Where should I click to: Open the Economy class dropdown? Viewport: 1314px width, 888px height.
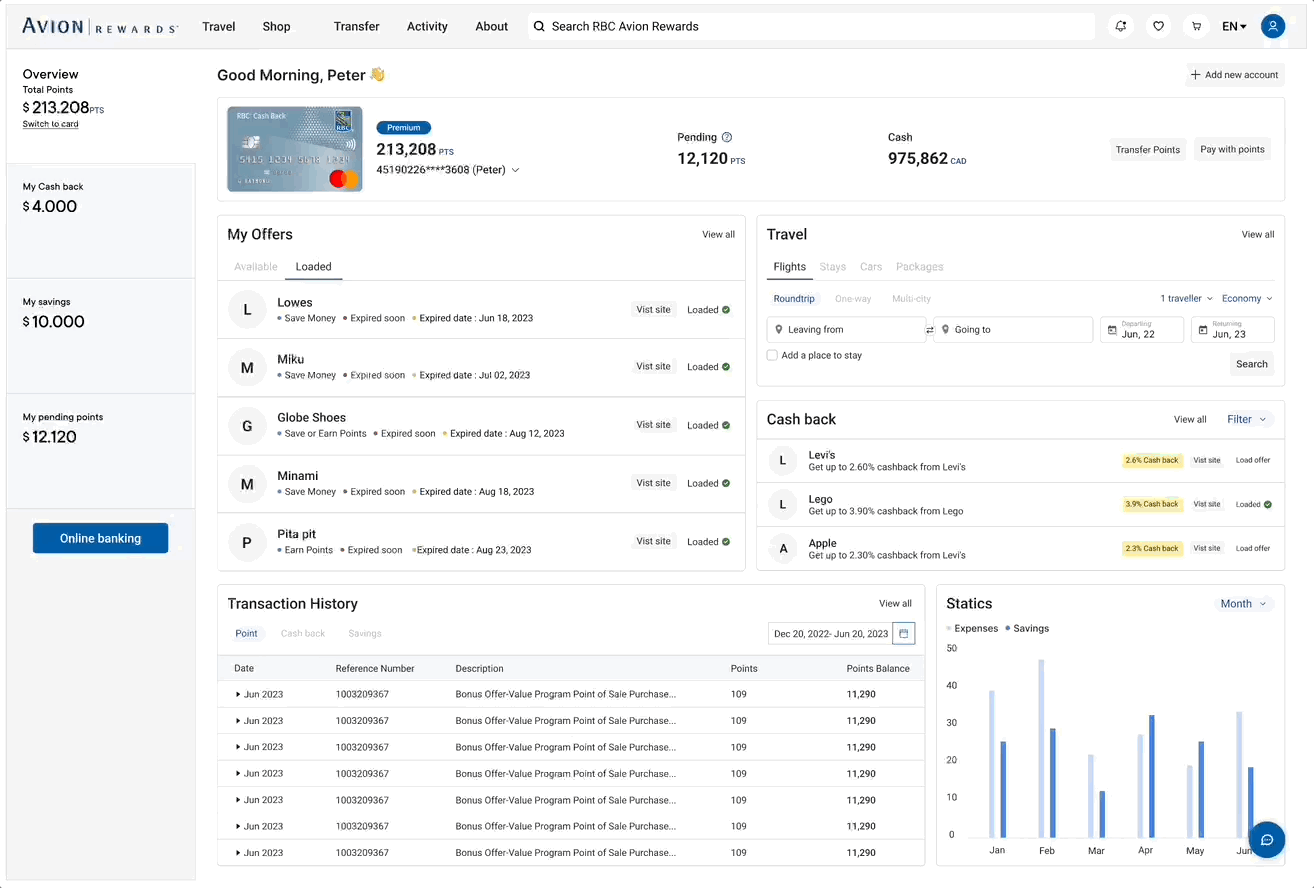(x=1247, y=298)
